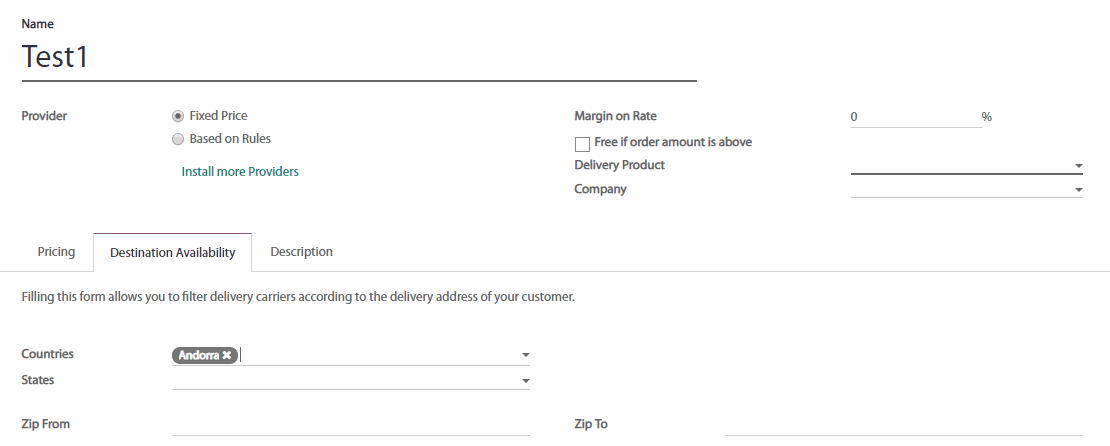Screen dimensions: 1110x446
Task: Click the Company input field
Action: pos(960,189)
